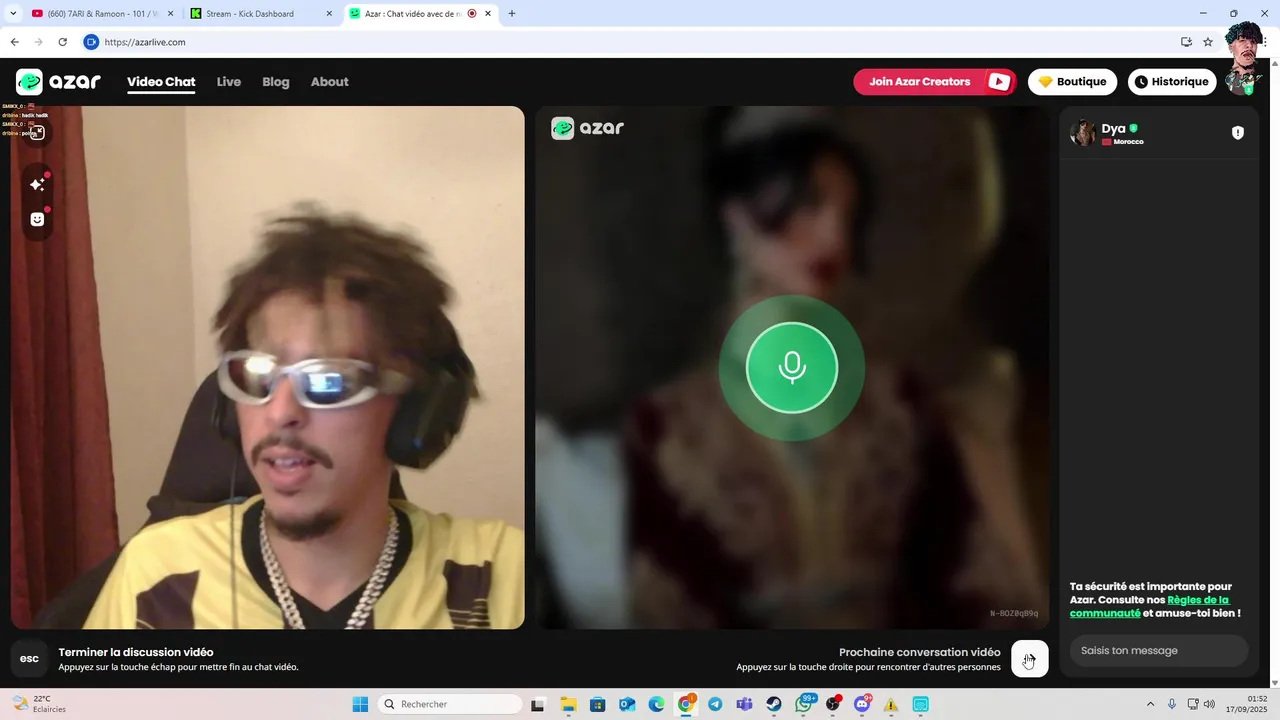This screenshot has width=1280, height=720.
Task: Click the green microphone button
Action: (x=792, y=368)
